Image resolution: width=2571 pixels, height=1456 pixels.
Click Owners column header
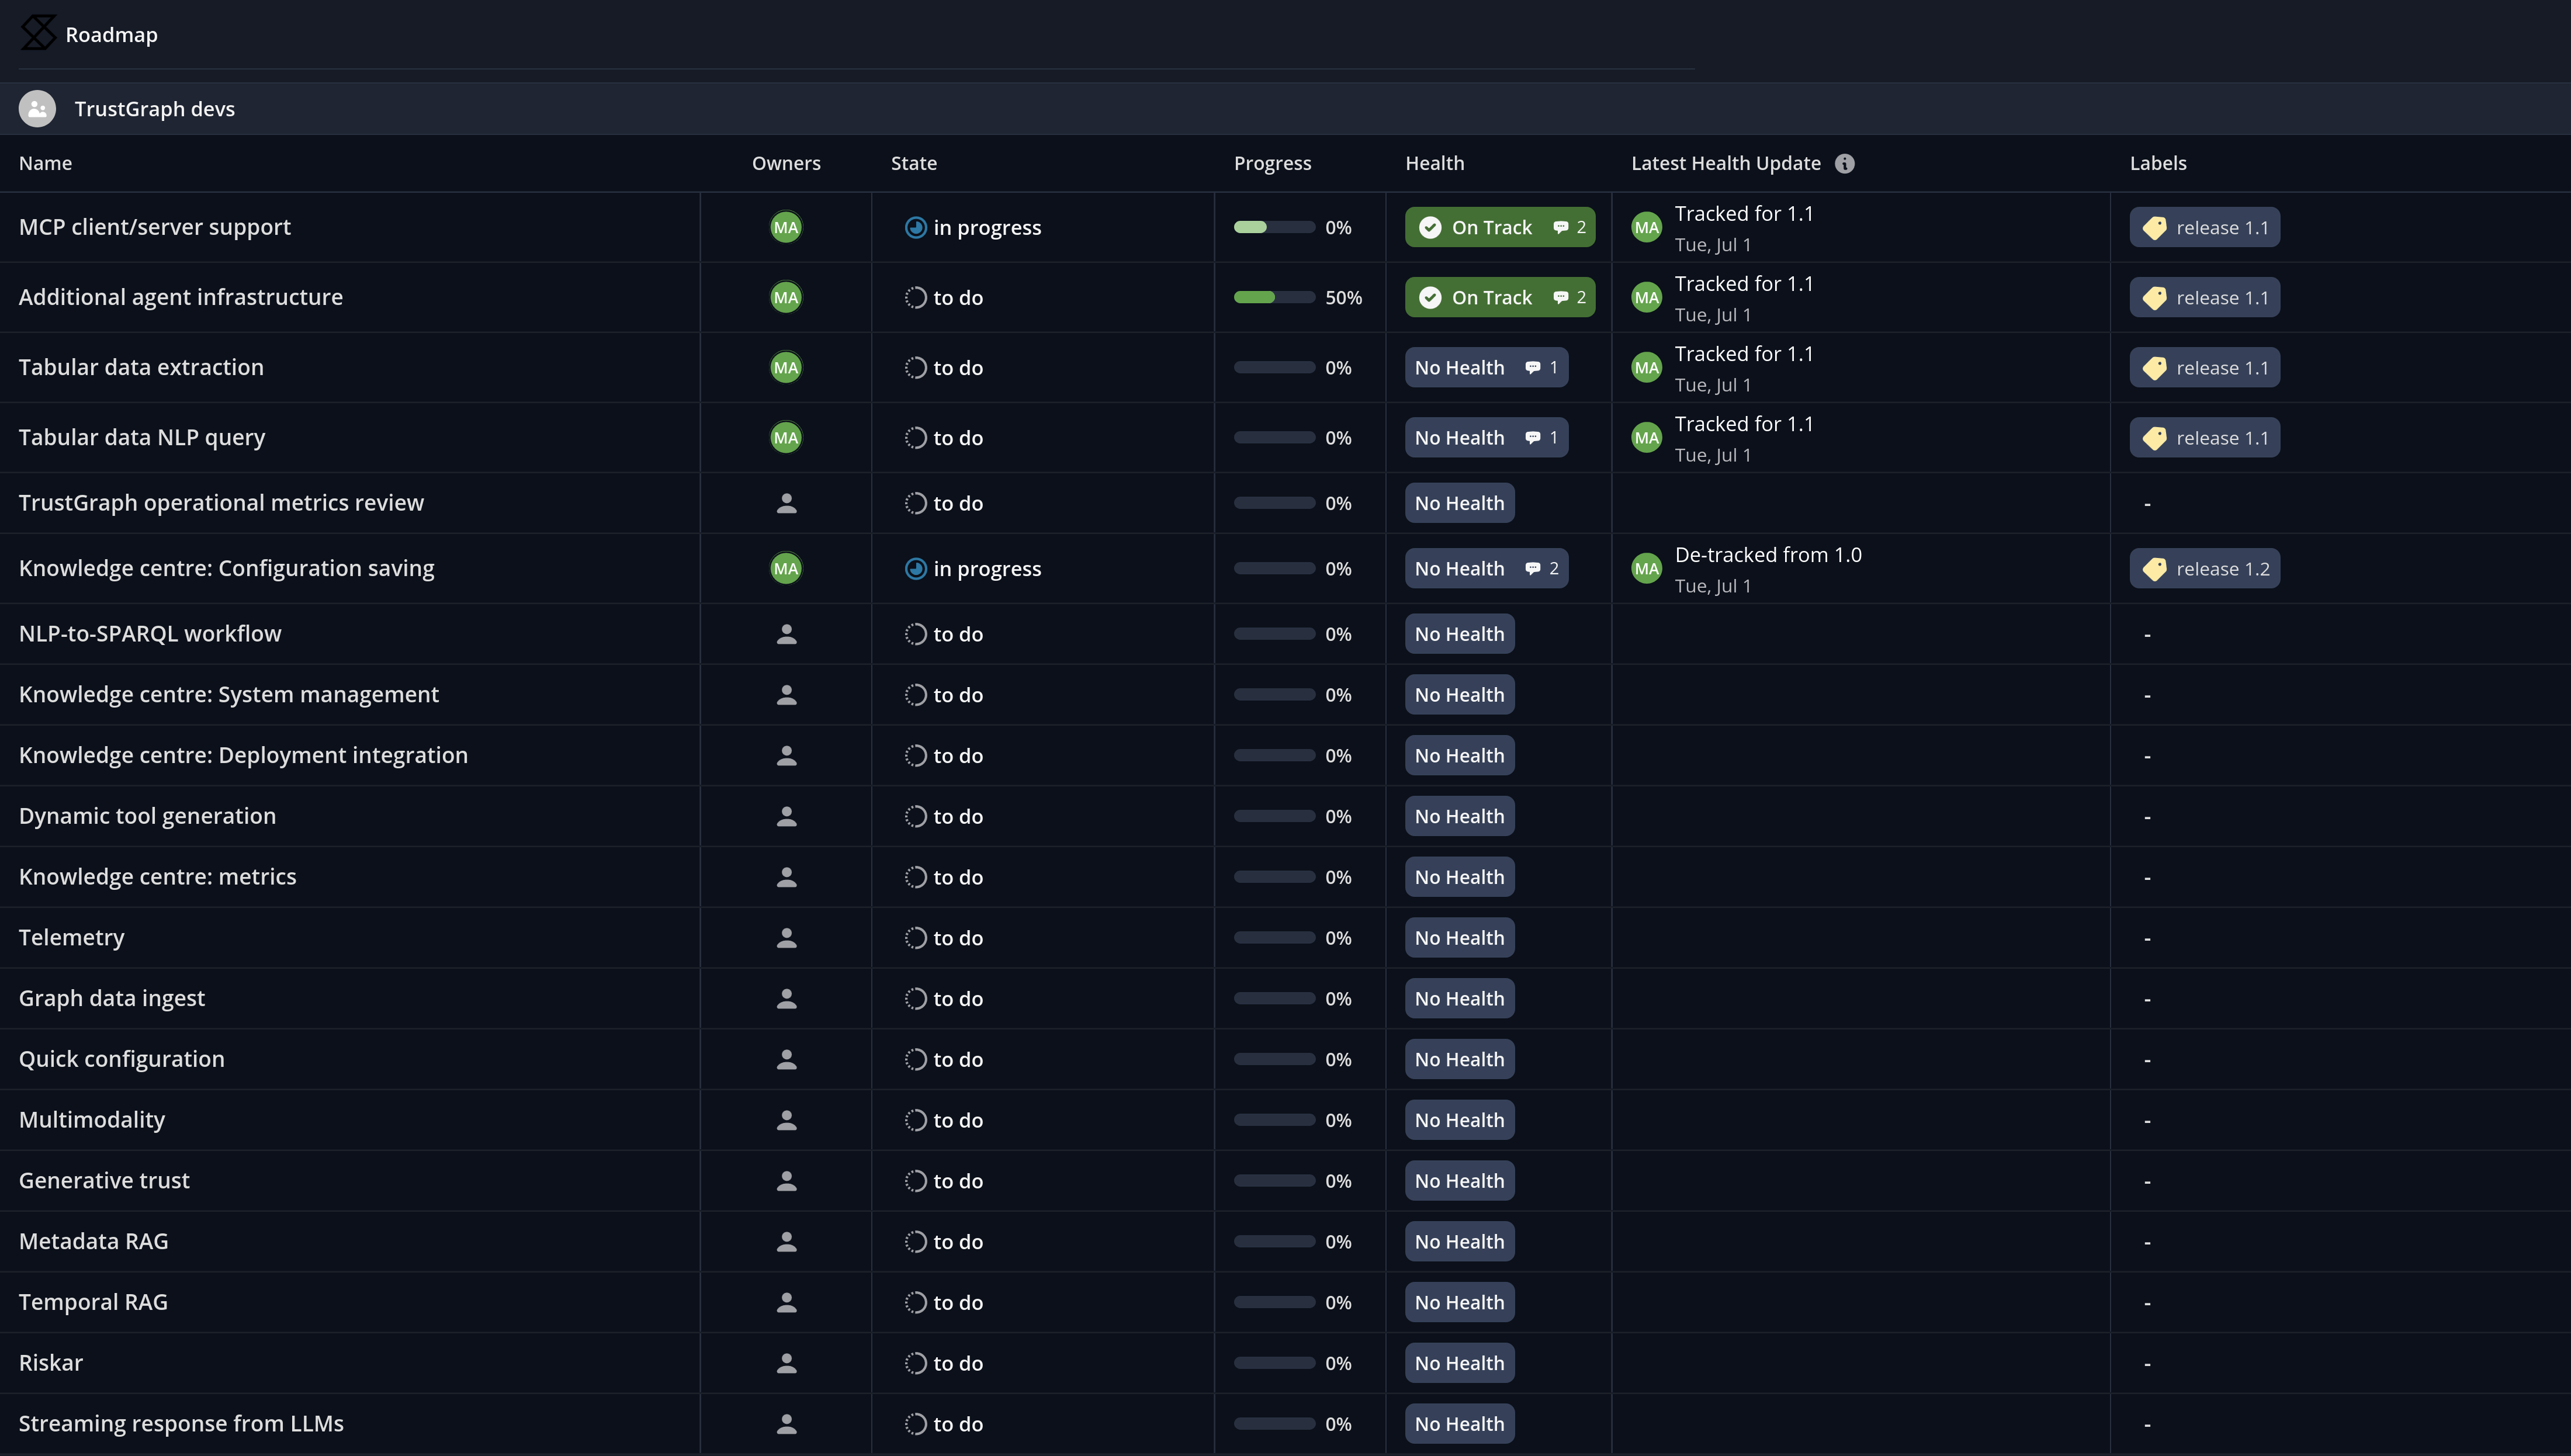pos(786,163)
